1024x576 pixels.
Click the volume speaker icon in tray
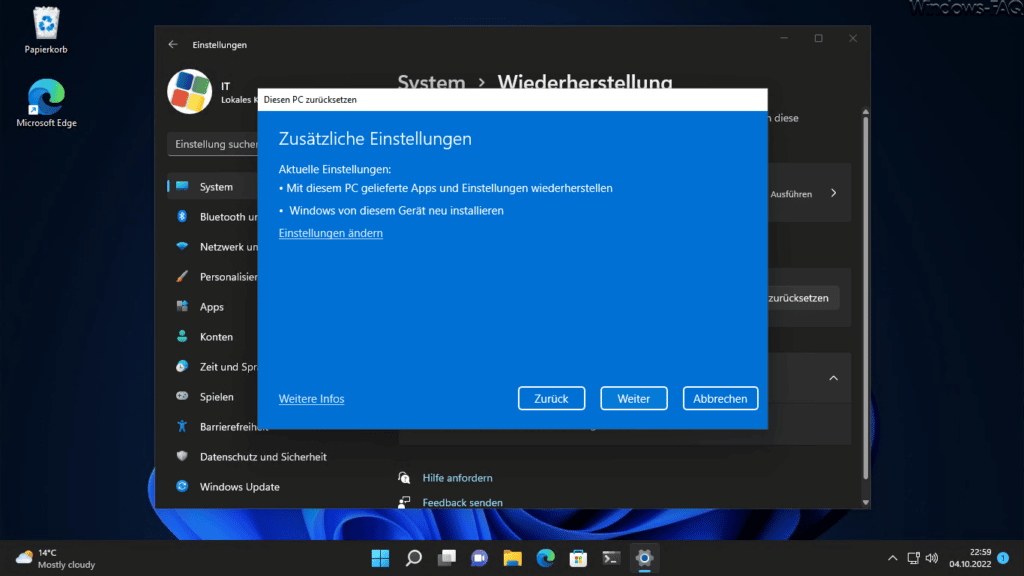tap(932, 558)
